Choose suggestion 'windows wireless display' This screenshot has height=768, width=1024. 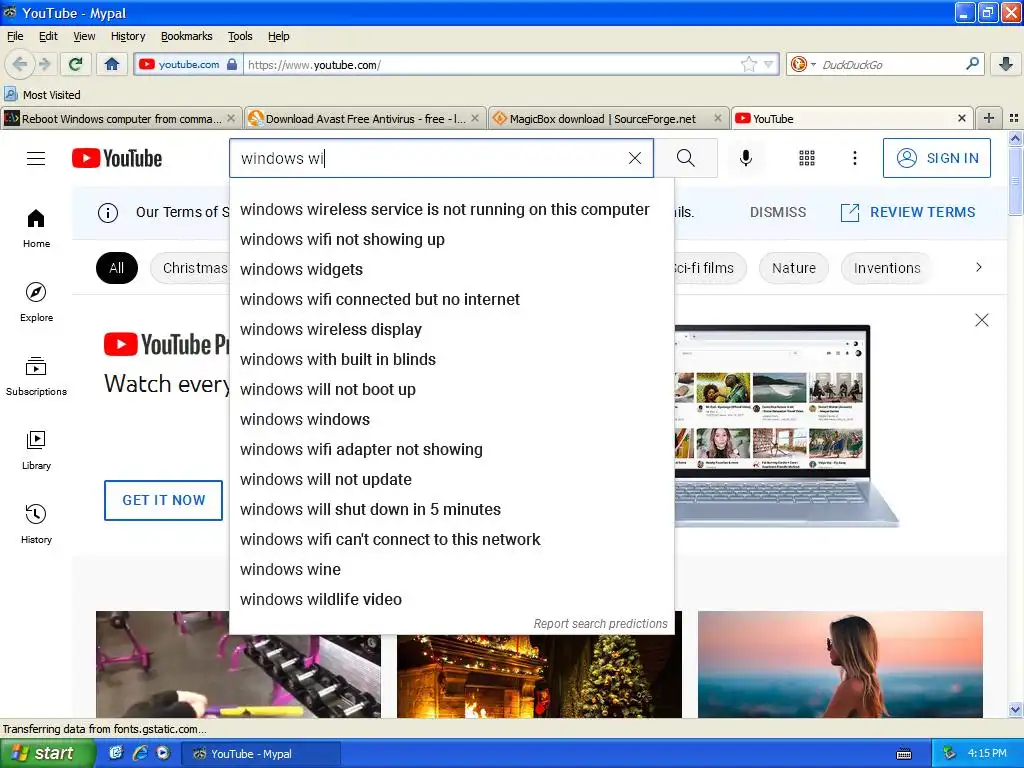click(x=452, y=330)
